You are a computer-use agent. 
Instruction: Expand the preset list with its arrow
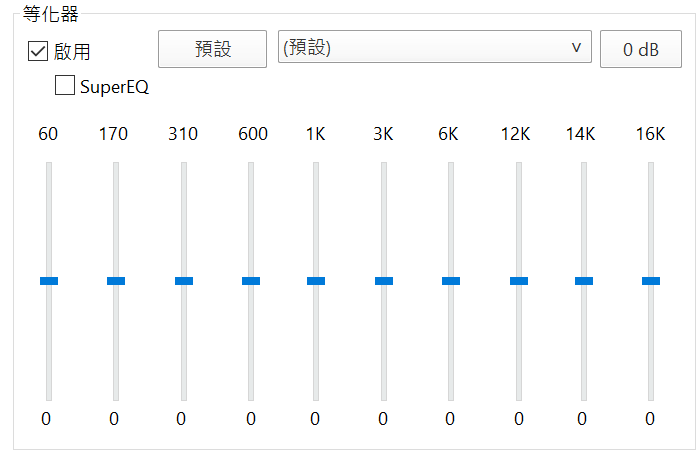click(576, 47)
